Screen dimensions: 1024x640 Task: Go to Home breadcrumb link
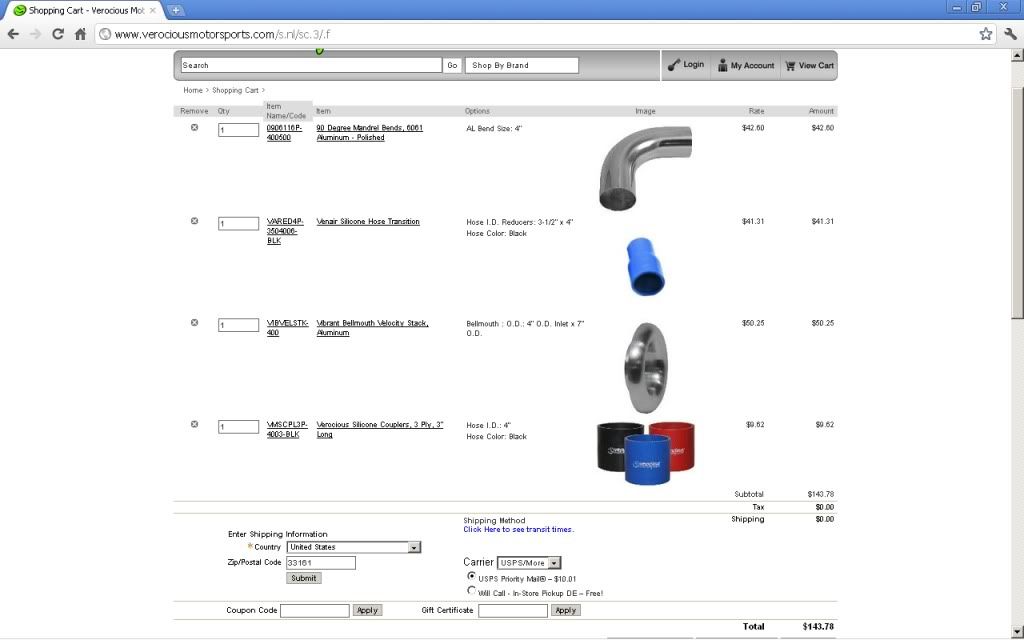click(x=193, y=90)
